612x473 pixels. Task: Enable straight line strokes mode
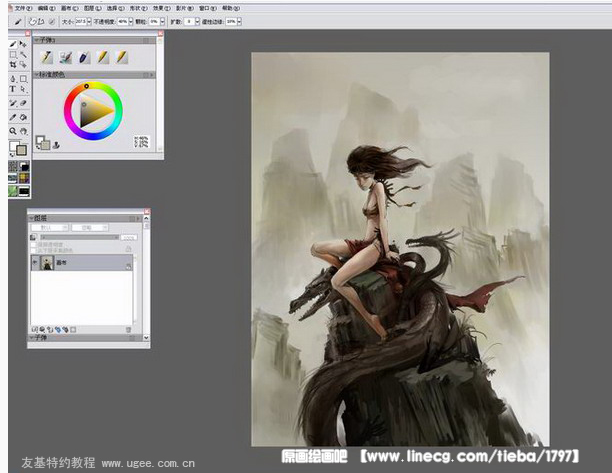41,22
